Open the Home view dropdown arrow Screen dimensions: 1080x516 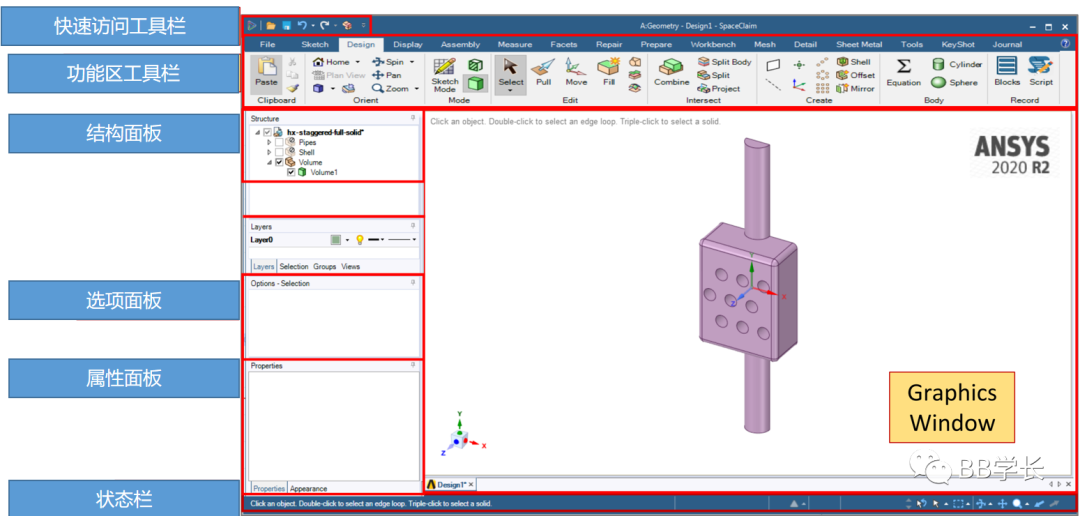coord(357,62)
